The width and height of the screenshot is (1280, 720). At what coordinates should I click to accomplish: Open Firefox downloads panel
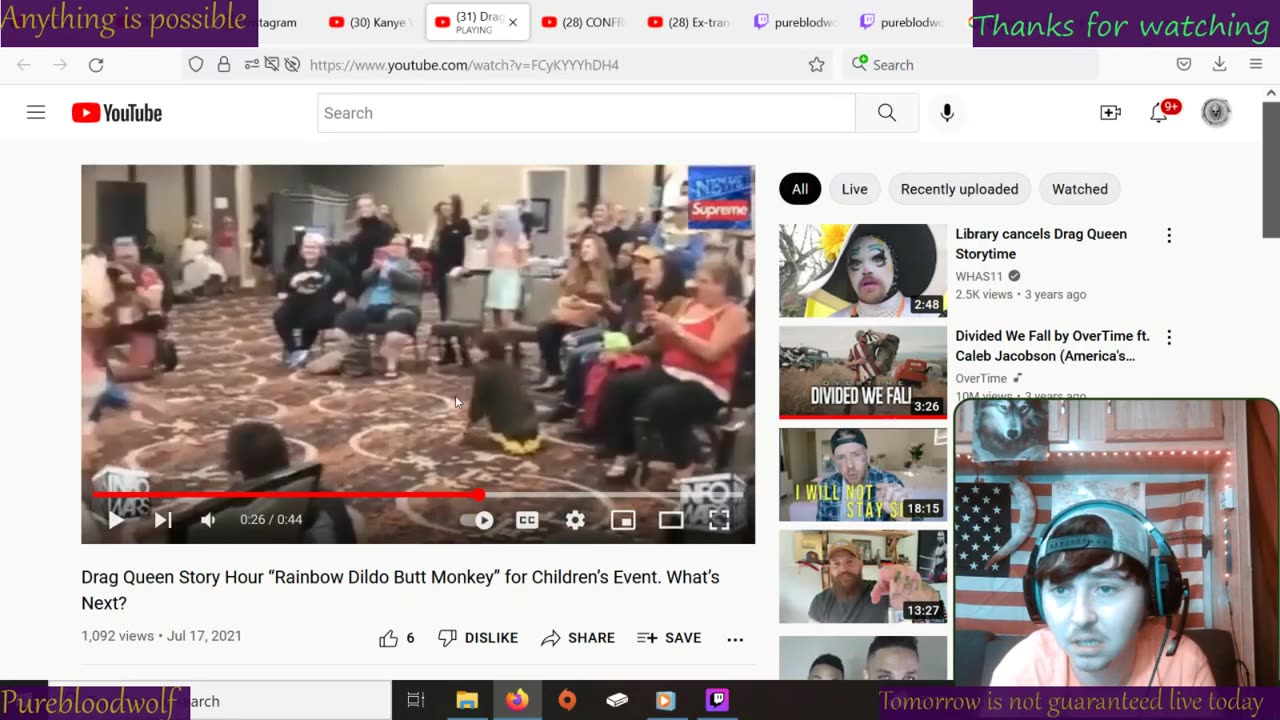1220,65
